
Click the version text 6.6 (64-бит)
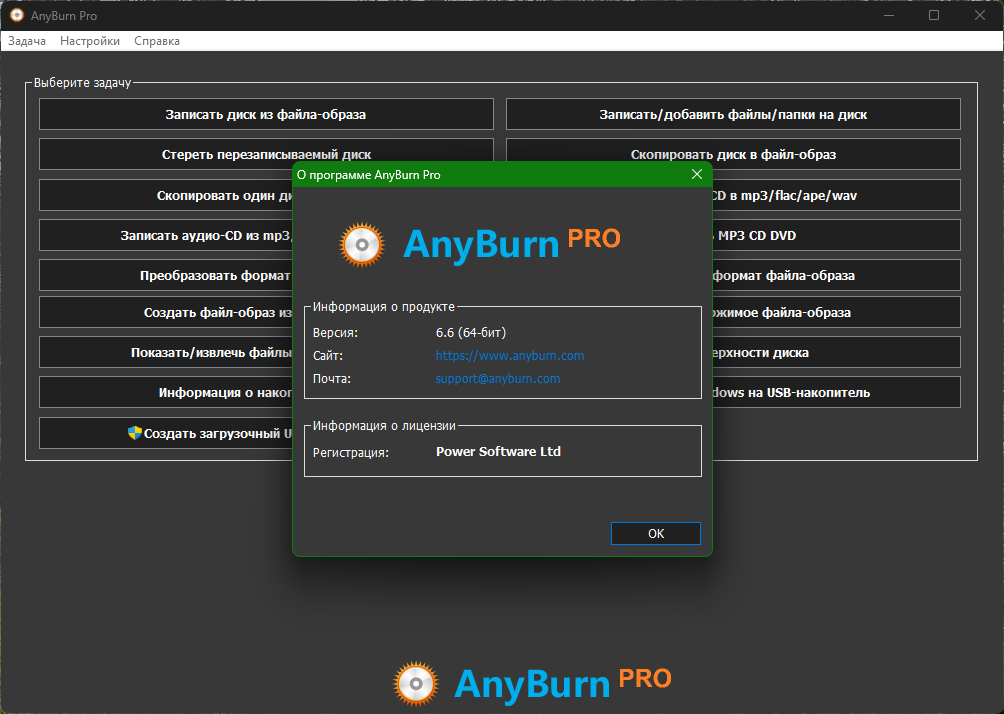(x=471, y=332)
